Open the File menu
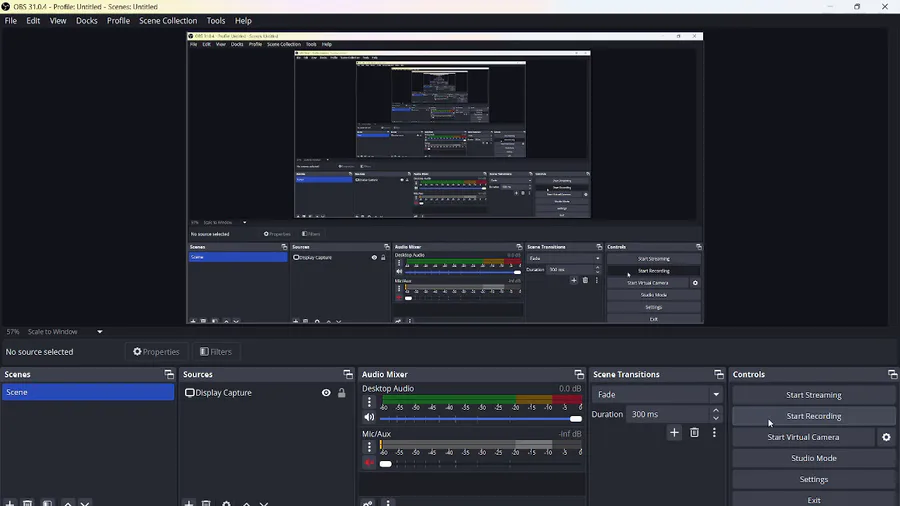The width and height of the screenshot is (900, 506). 11,21
